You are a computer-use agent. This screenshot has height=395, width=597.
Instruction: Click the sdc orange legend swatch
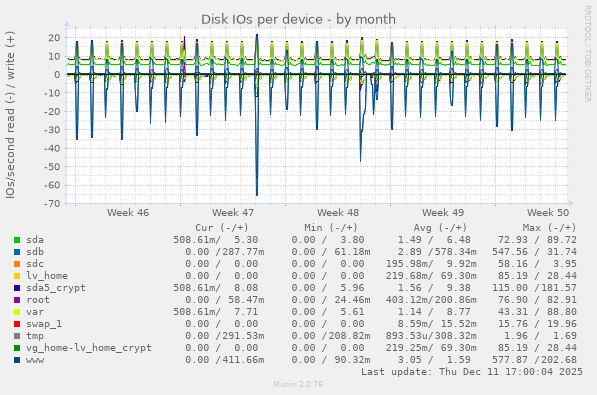[x=17, y=264]
